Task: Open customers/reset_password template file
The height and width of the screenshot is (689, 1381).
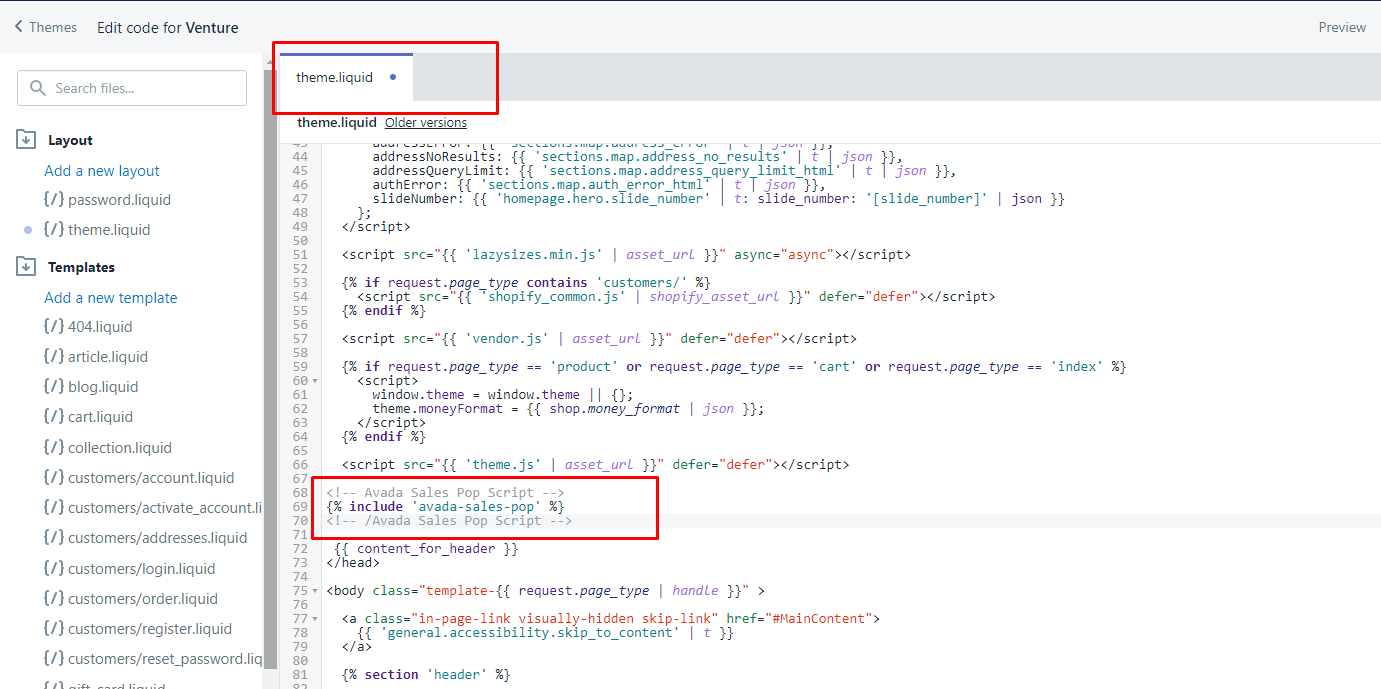Action: [x=165, y=659]
